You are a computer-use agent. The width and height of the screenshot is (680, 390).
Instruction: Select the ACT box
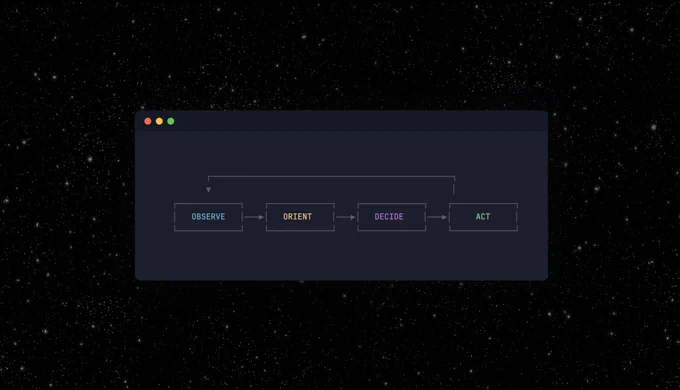[x=484, y=217]
